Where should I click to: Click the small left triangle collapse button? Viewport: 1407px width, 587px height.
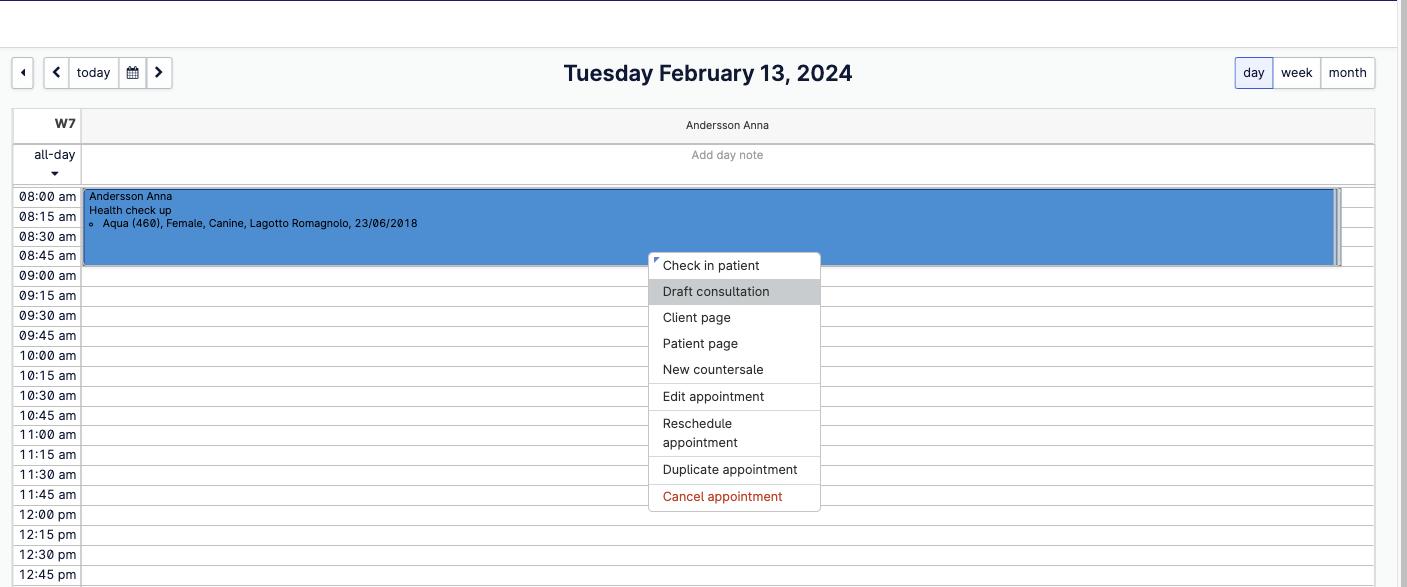[x=23, y=73]
